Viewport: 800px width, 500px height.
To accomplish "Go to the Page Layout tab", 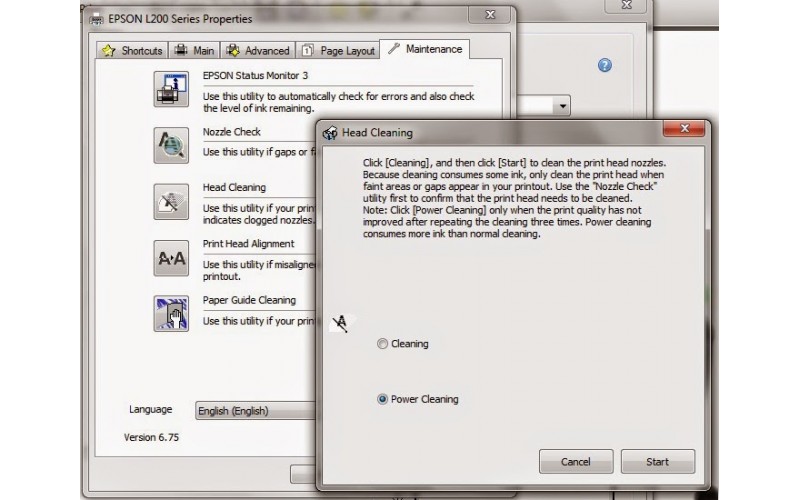I will [338, 50].
